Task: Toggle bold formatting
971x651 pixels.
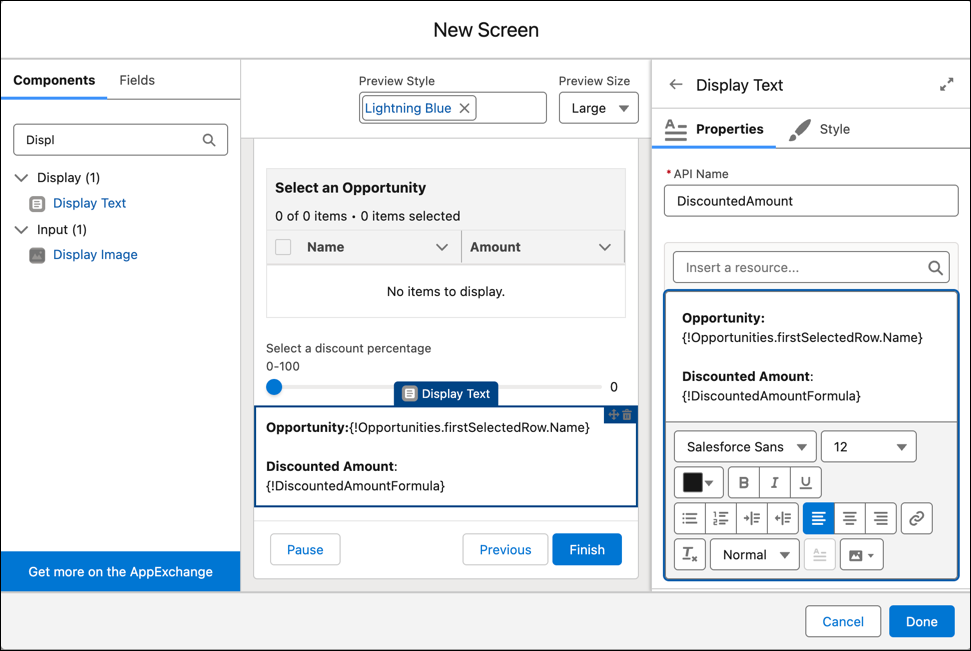Action: coord(744,483)
